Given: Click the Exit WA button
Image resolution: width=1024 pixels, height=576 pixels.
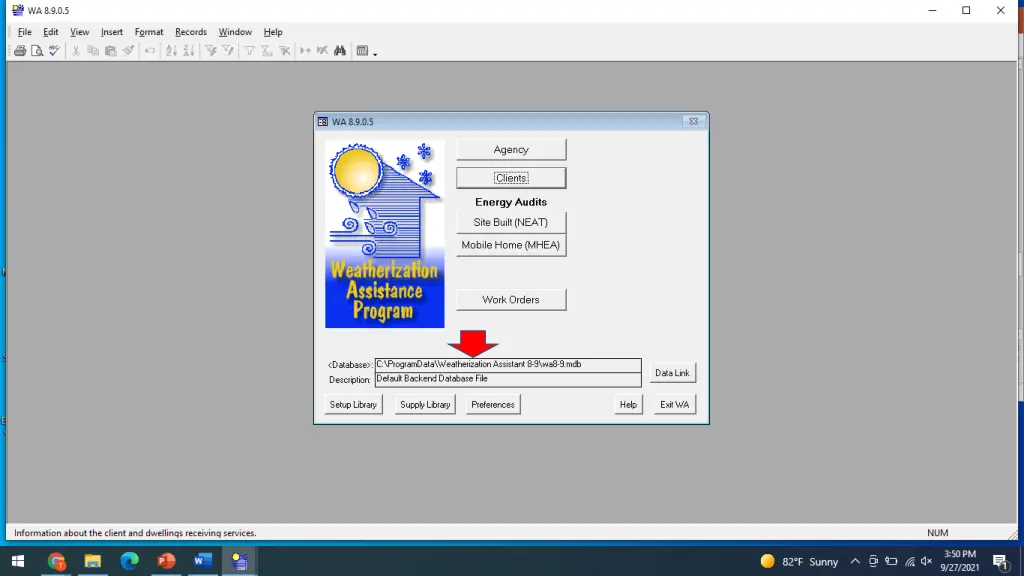Looking at the screenshot, I should [675, 404].
